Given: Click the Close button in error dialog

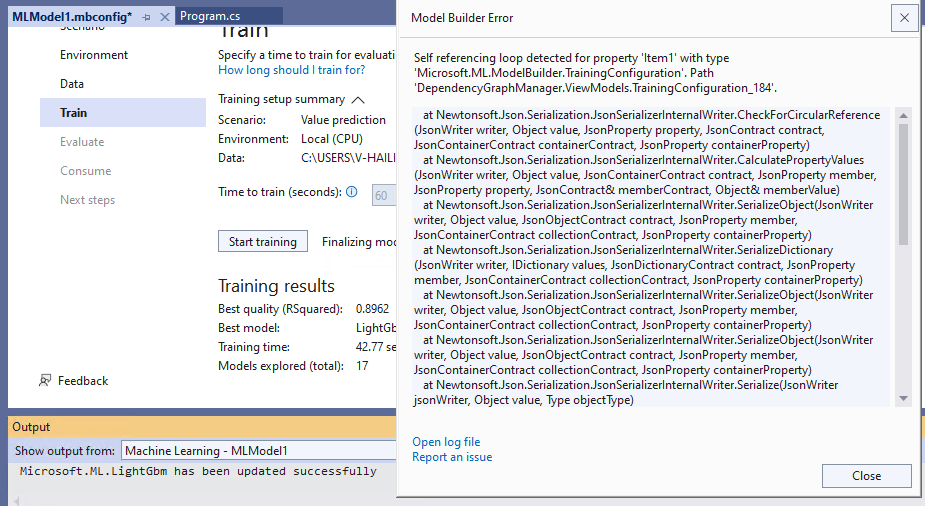Looking at the screenshot, I should tap(867, 476).
